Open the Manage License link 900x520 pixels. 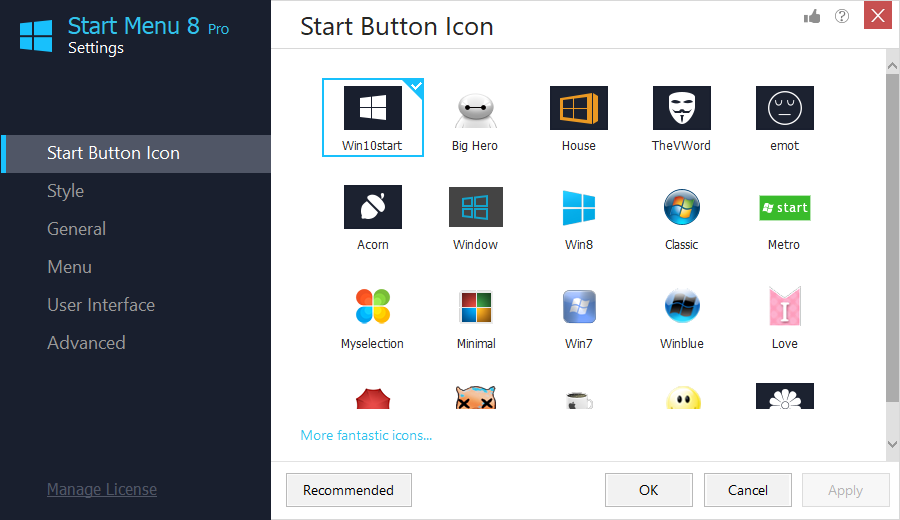tap(102, 489)
